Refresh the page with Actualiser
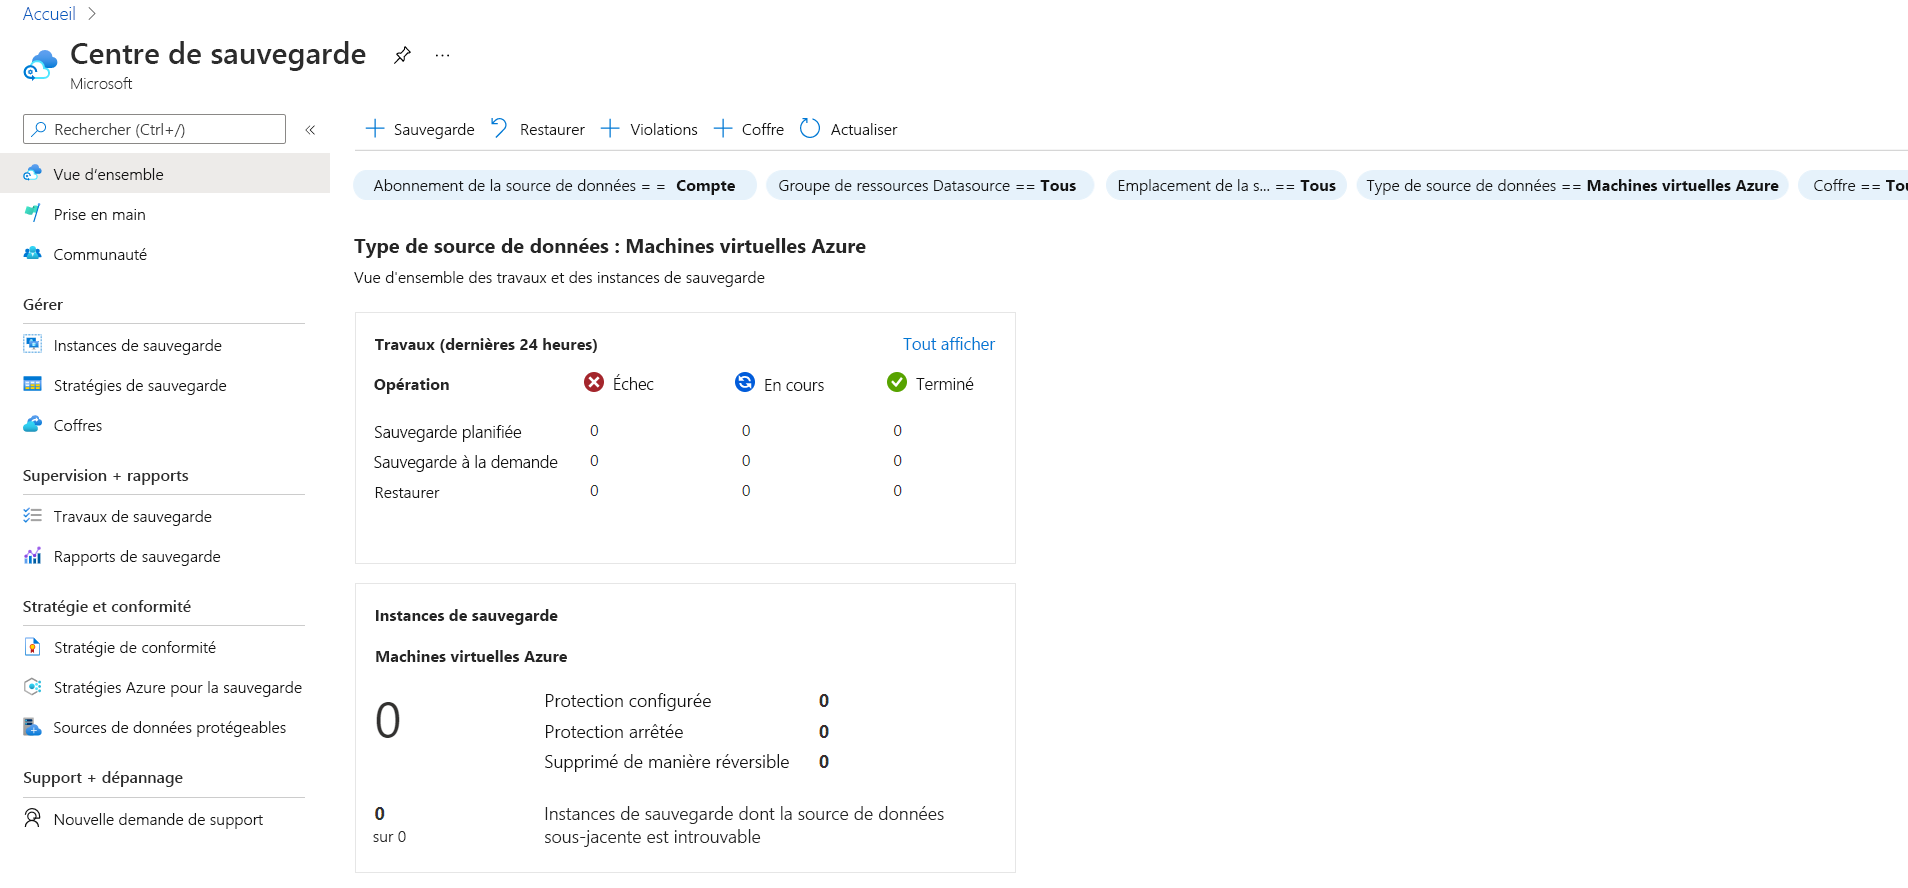 pyautogui.click(x=849, y=129)
